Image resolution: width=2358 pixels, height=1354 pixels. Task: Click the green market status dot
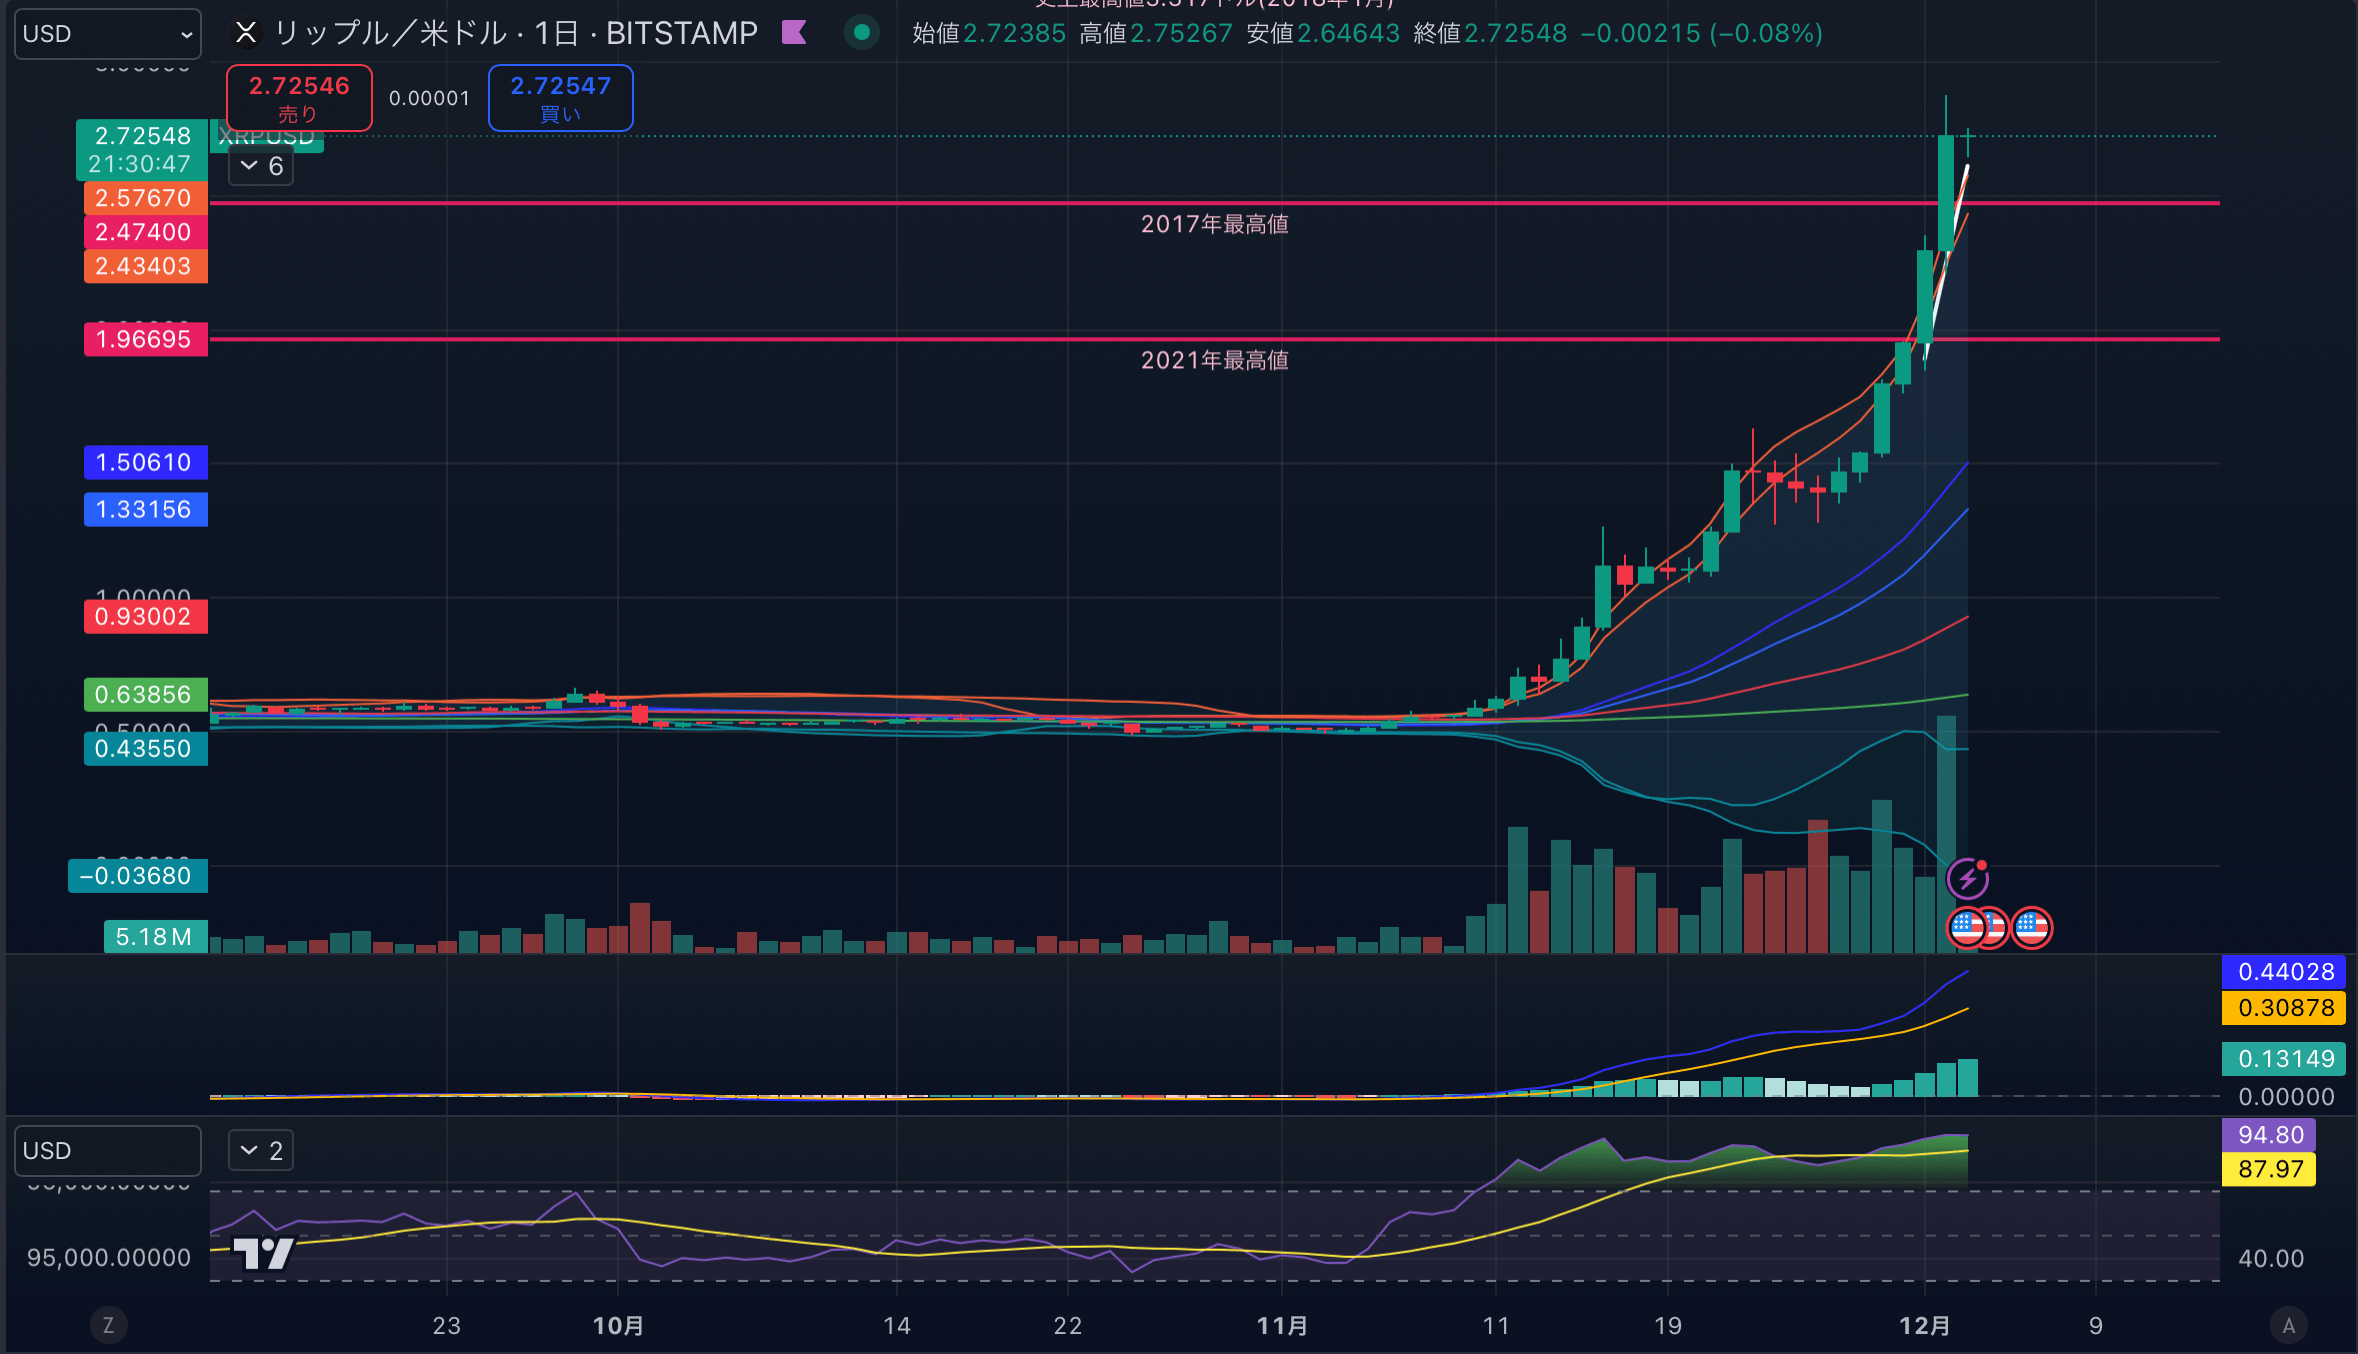point(861,33)
